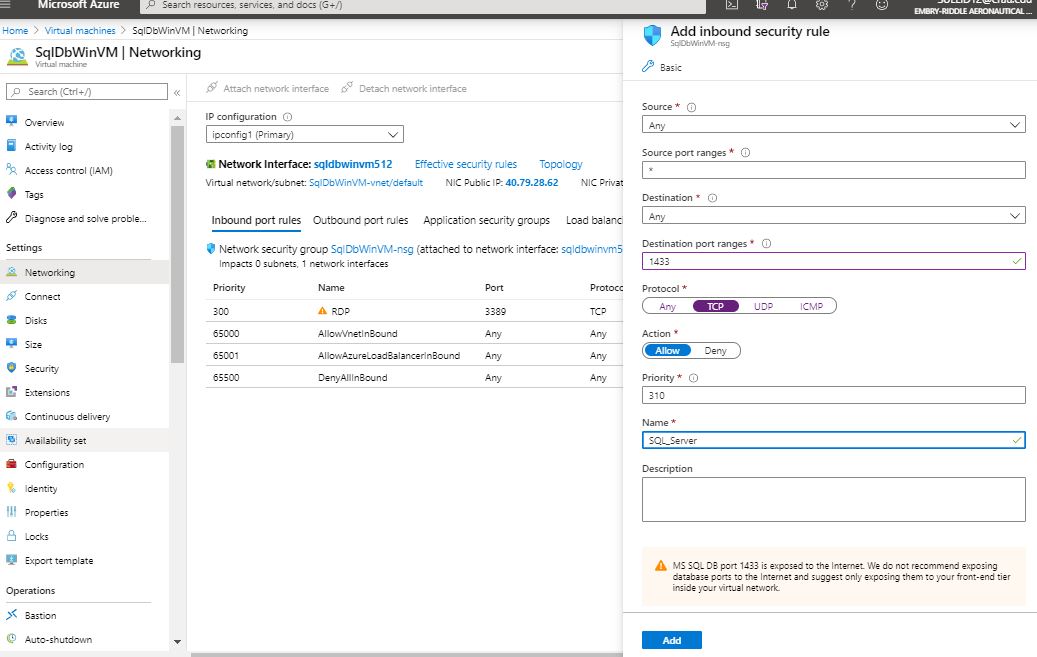The image size is (1037, 657).
Task: Click Tags sidebar icon
Action: tap(11, 194)
